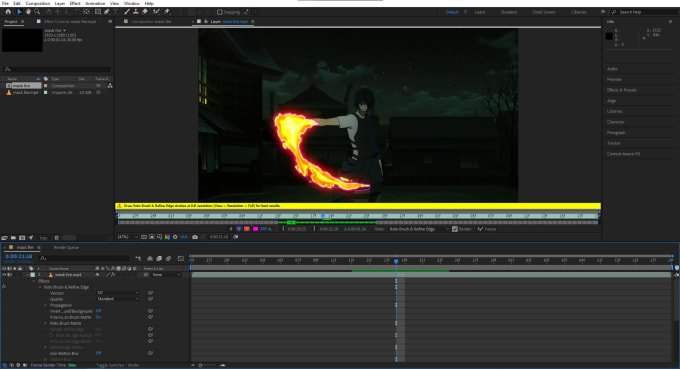Select the Pen tool

coord(107,12)
